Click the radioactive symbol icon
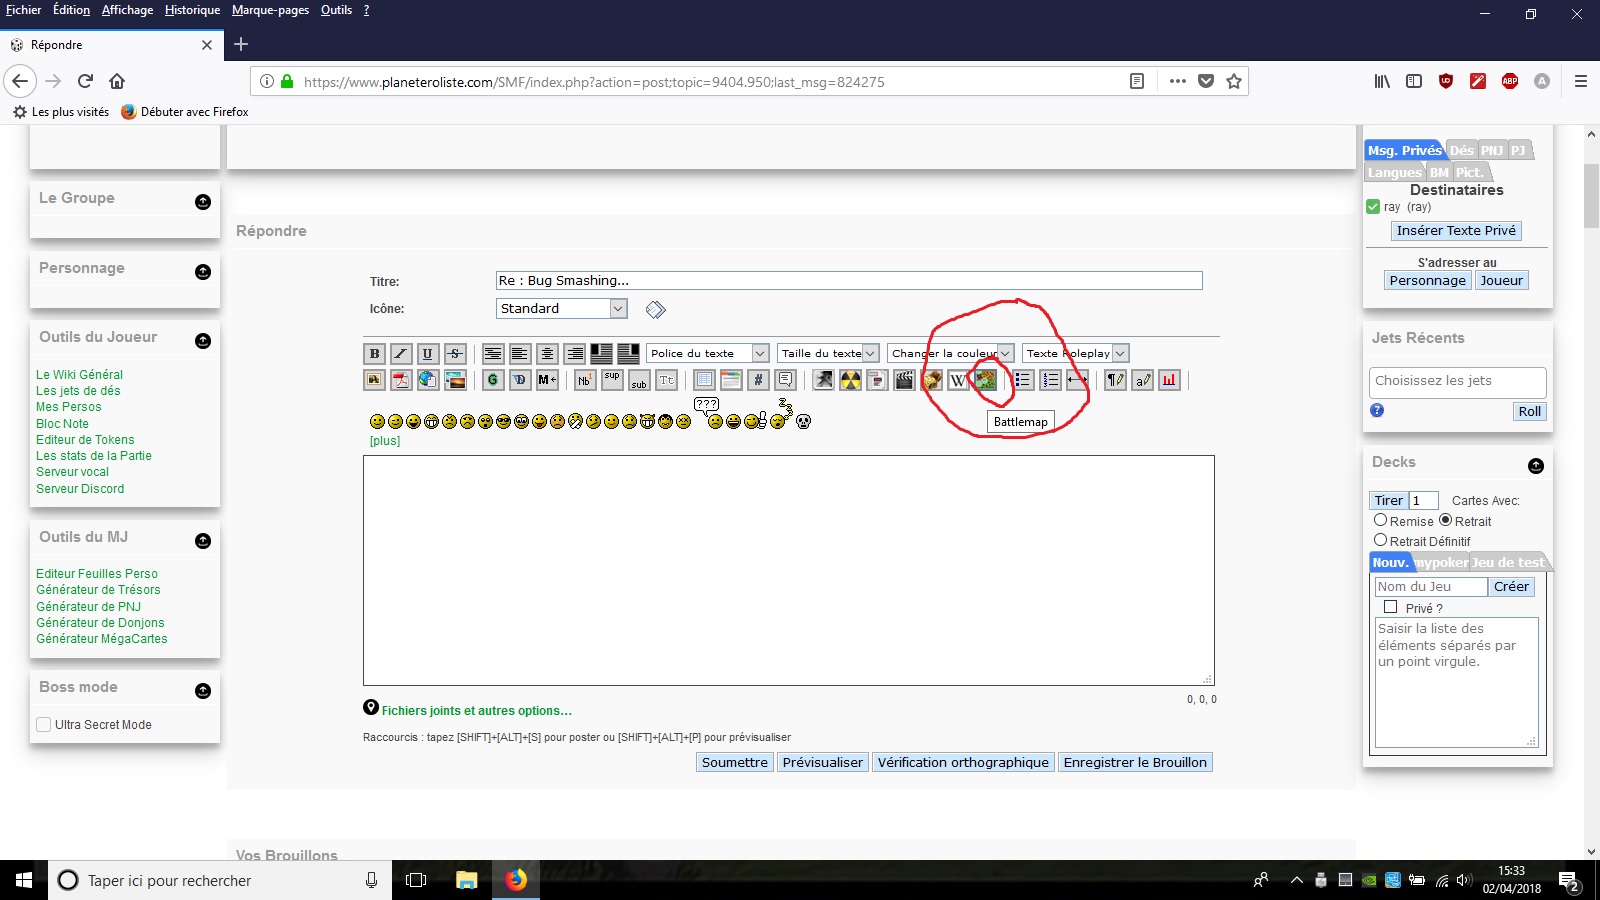The height and width of the screenshot is (900, 1600). [x=850, y=380]
